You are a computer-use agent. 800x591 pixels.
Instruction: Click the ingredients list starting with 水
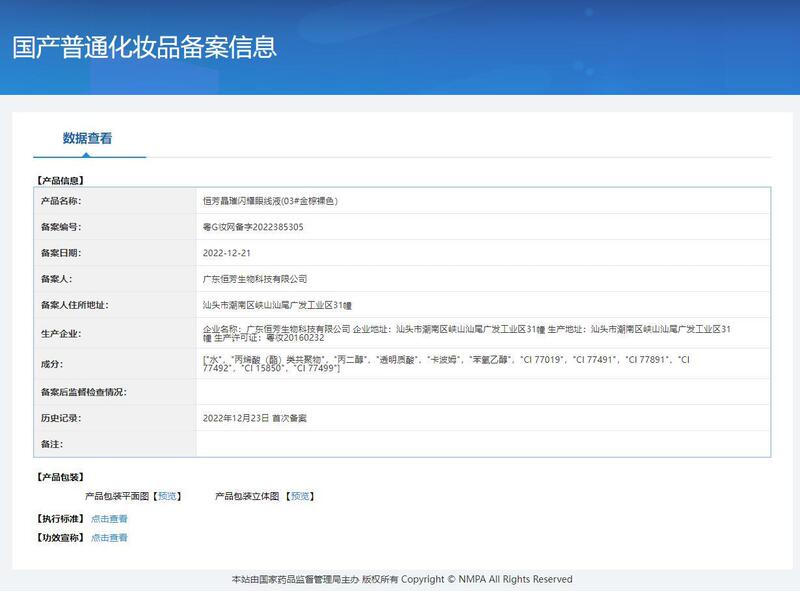(446, 364)
